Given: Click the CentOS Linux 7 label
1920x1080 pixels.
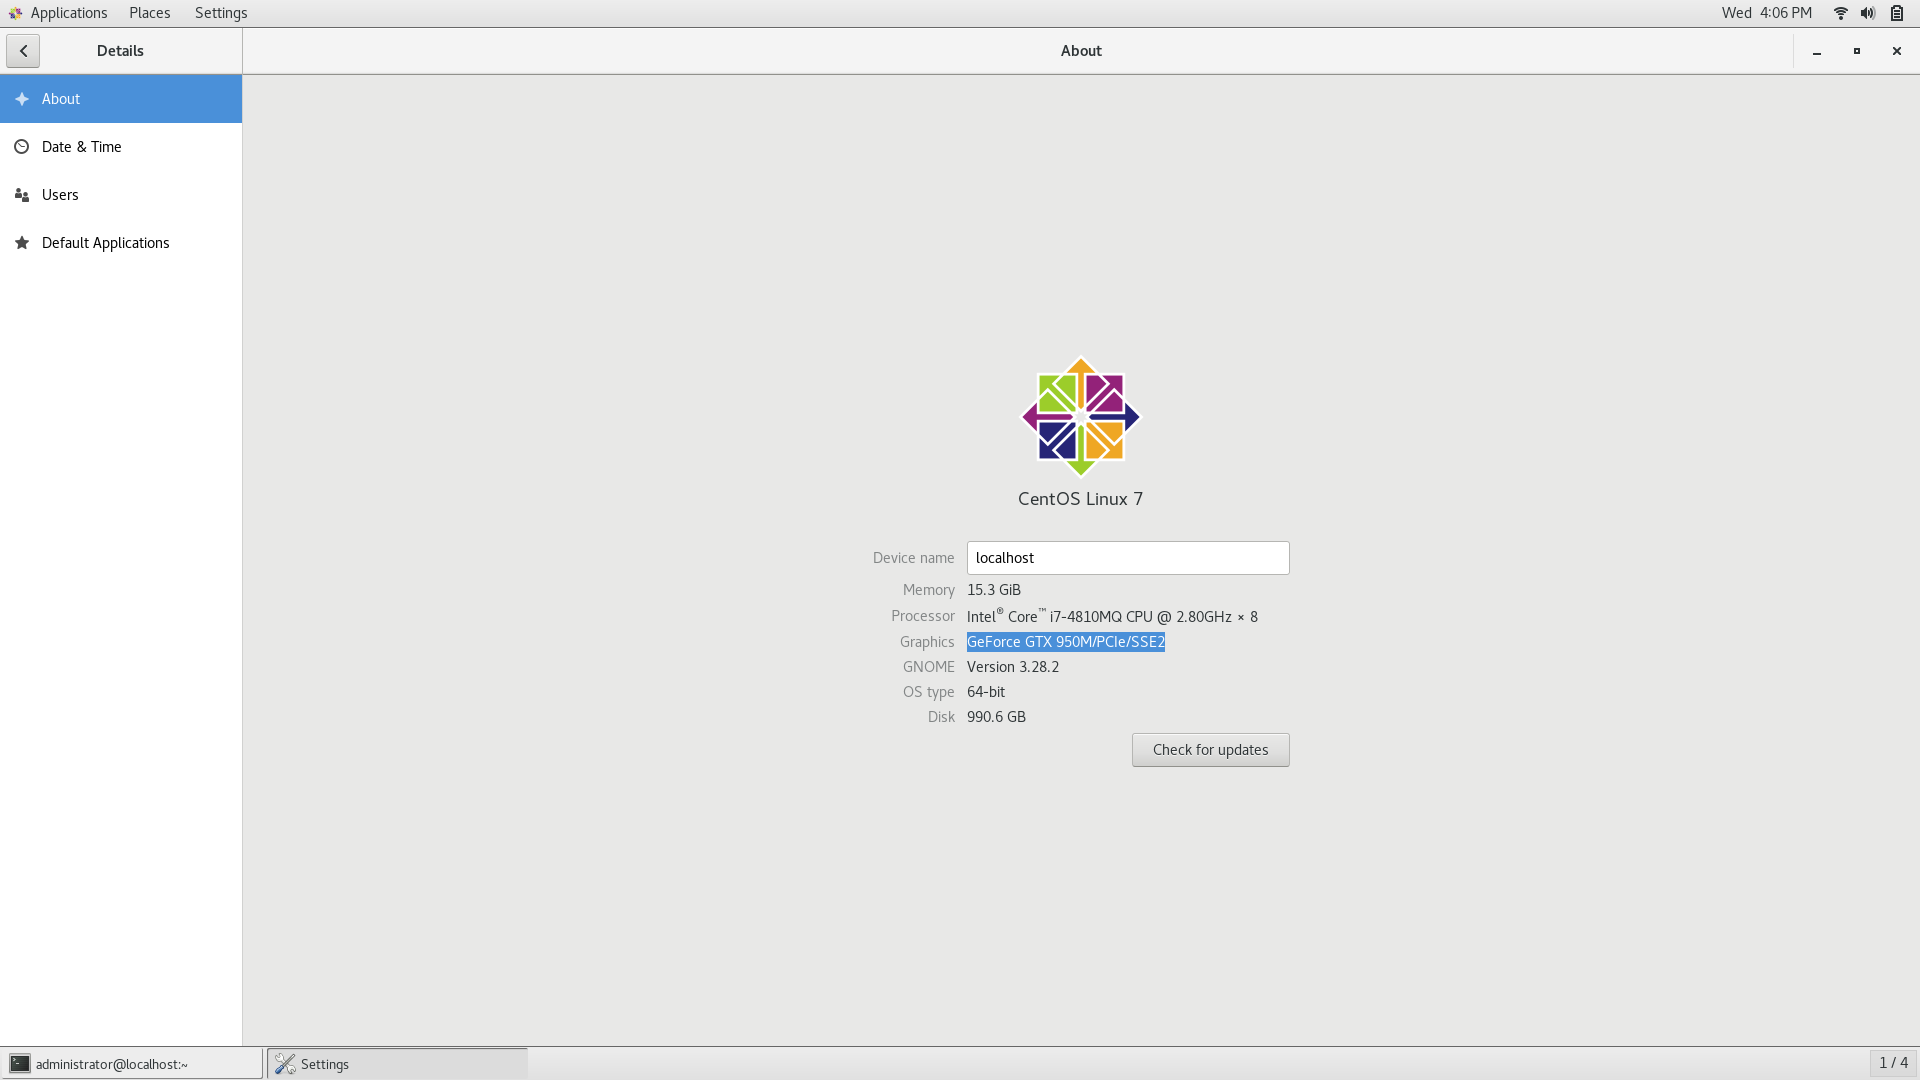Looking at the screenshot, I should (1080, 499).
